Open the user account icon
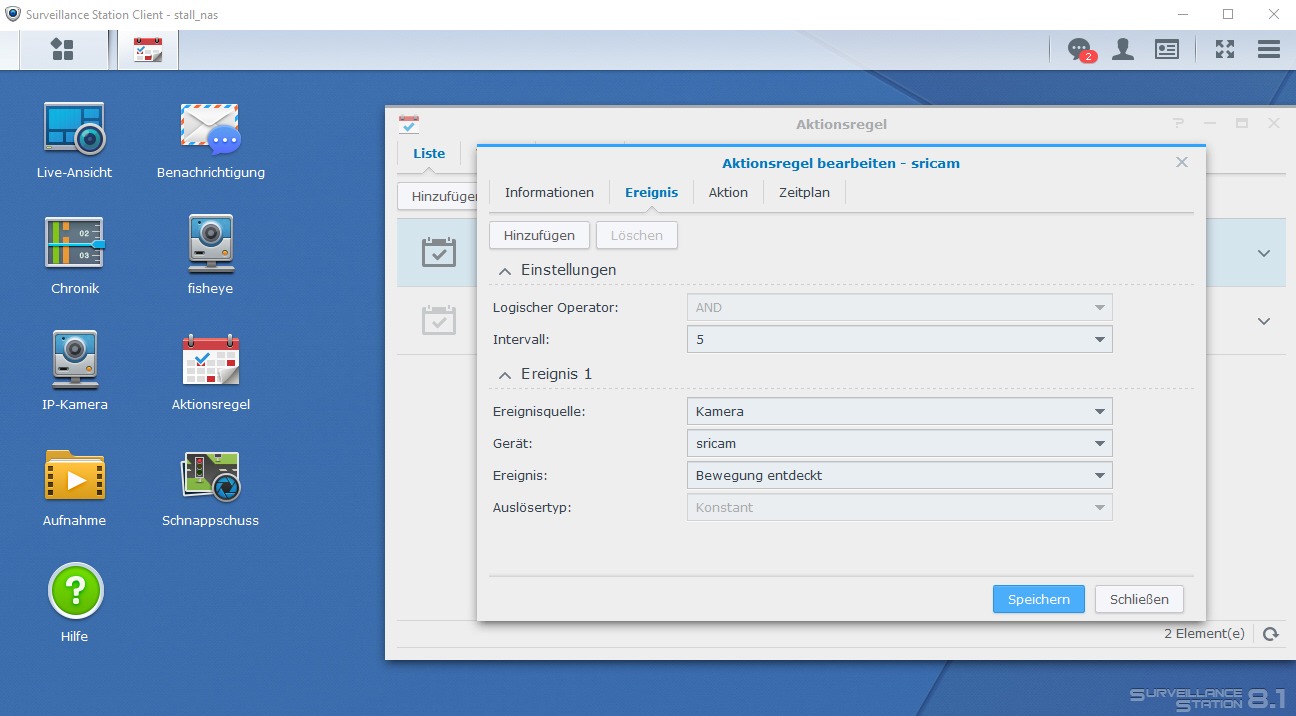The width and height of the screenshot is (1296, 716). (x=1123, y=49)
